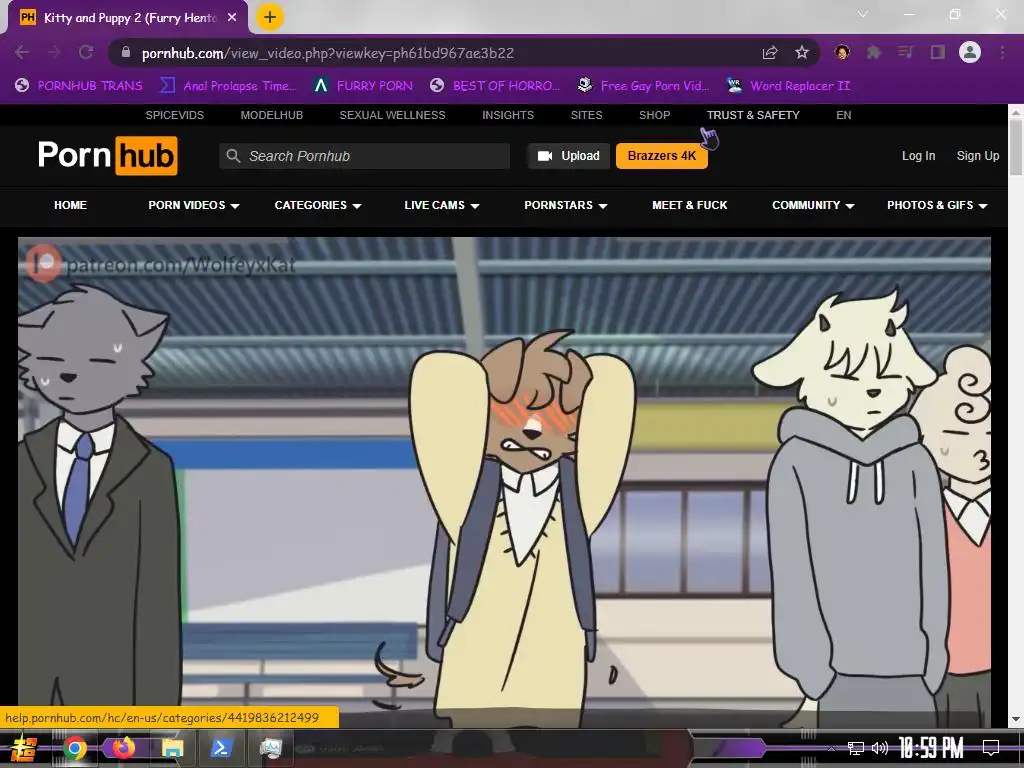This screenshot has height=768, width=1024.
Task: Click the taskbar clock showing 10:59 PM
Action: click(x=931, y=748)
